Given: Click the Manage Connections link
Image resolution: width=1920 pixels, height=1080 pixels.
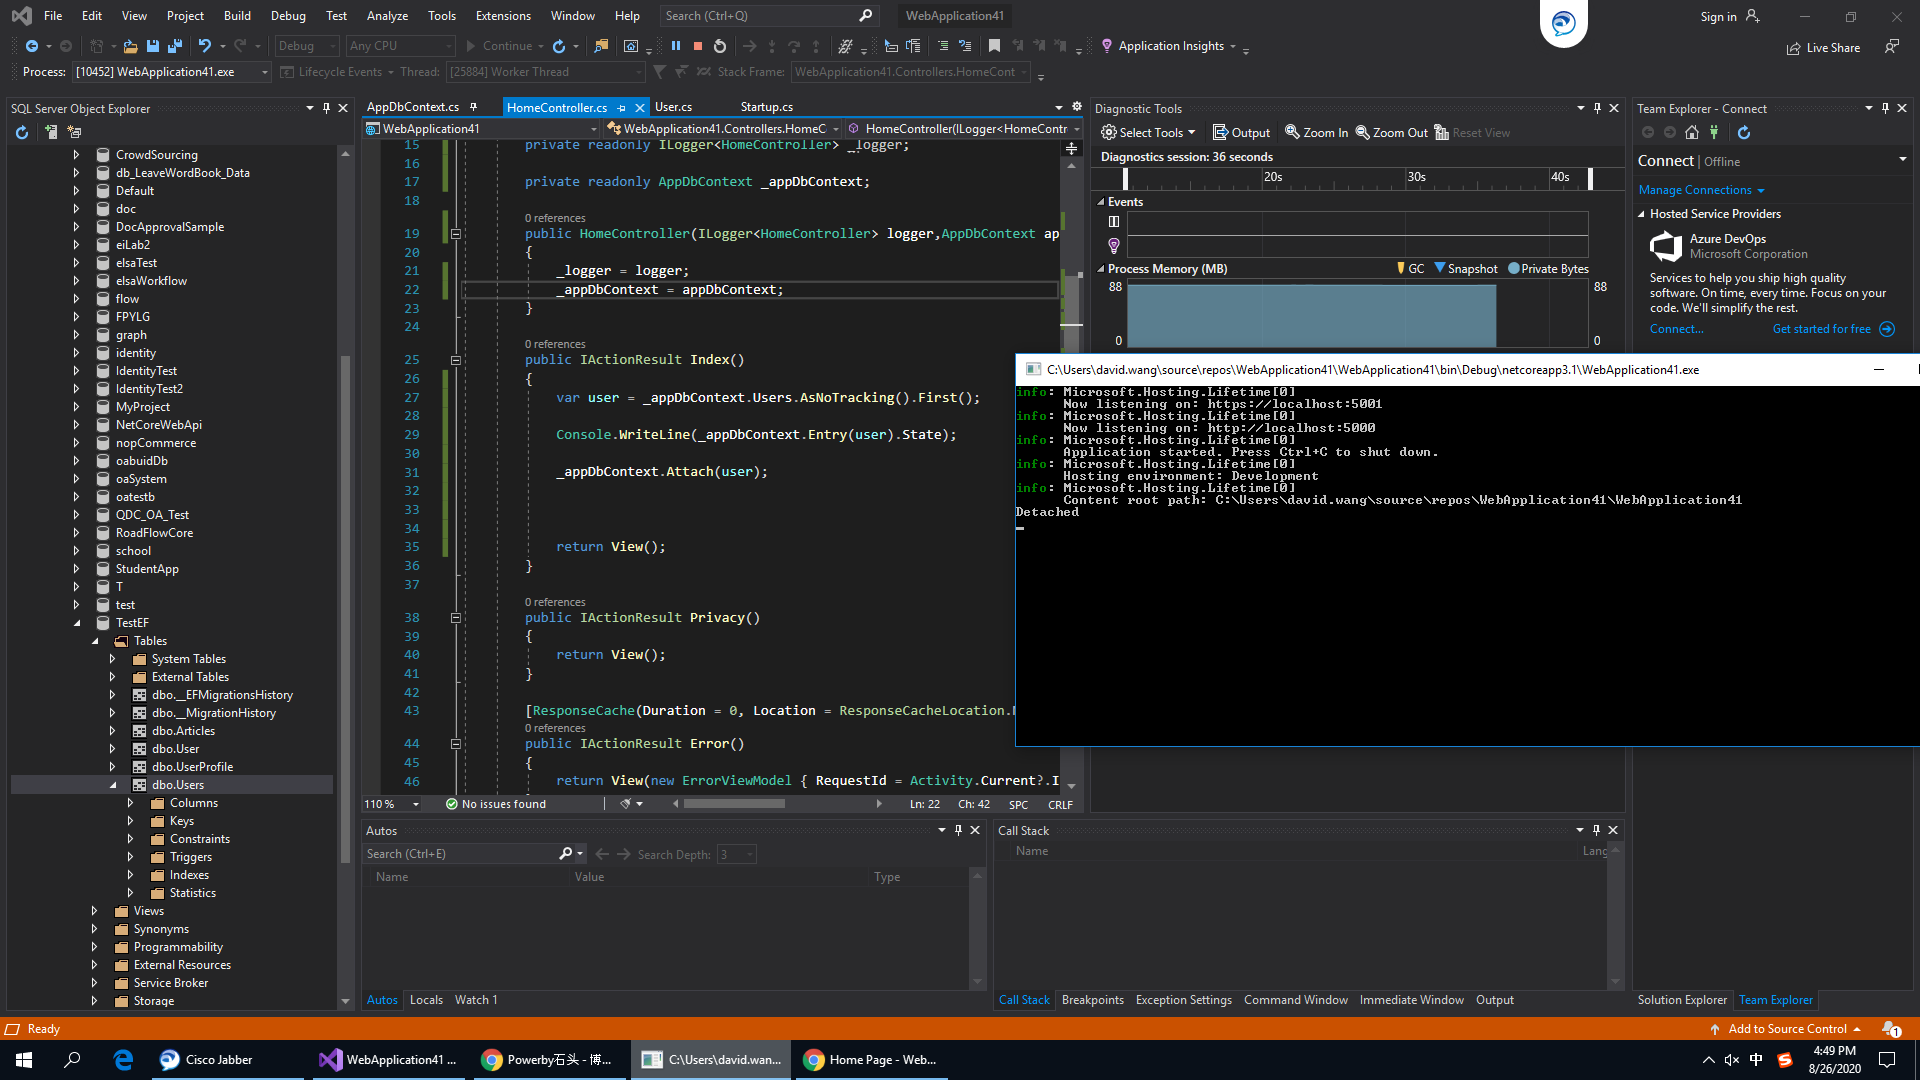Looking at the screenshot, I should point(1695,190).
